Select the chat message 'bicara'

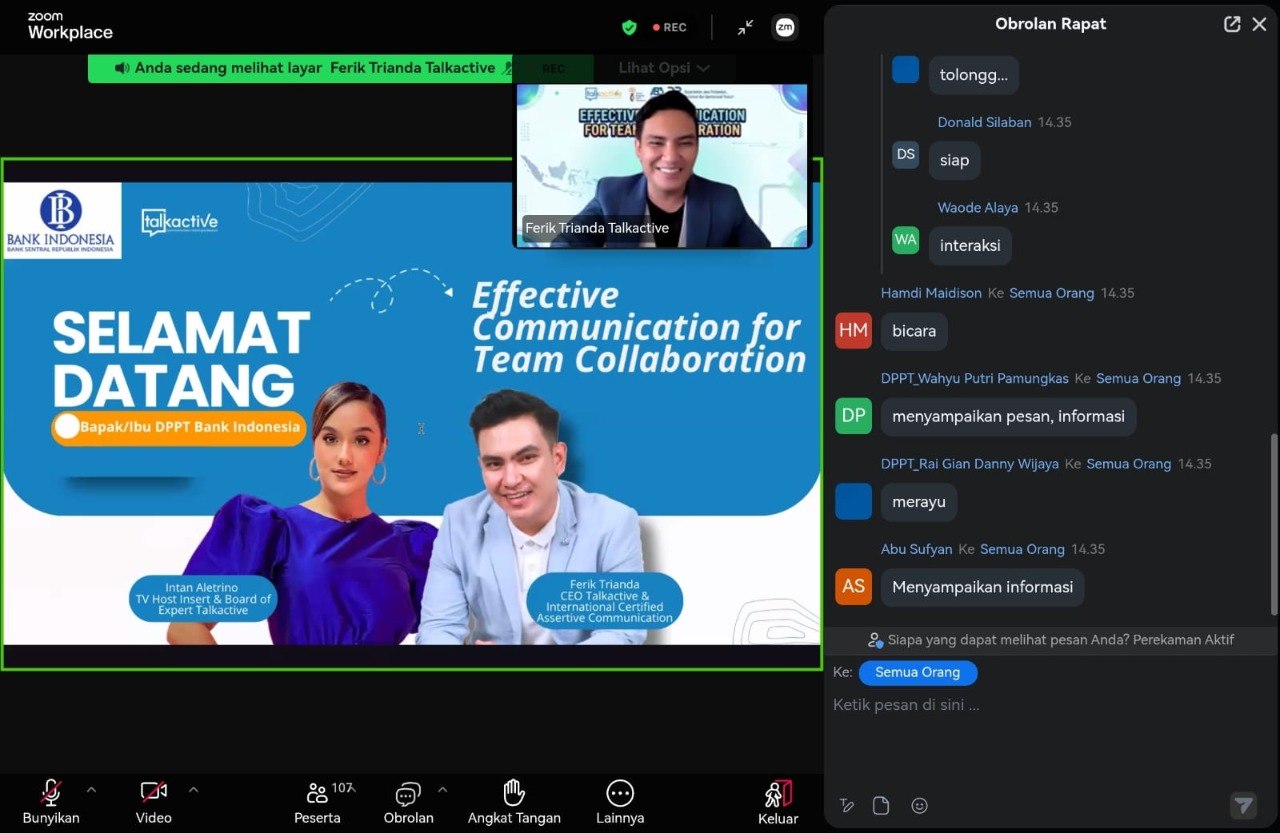(x=914, y=331)
